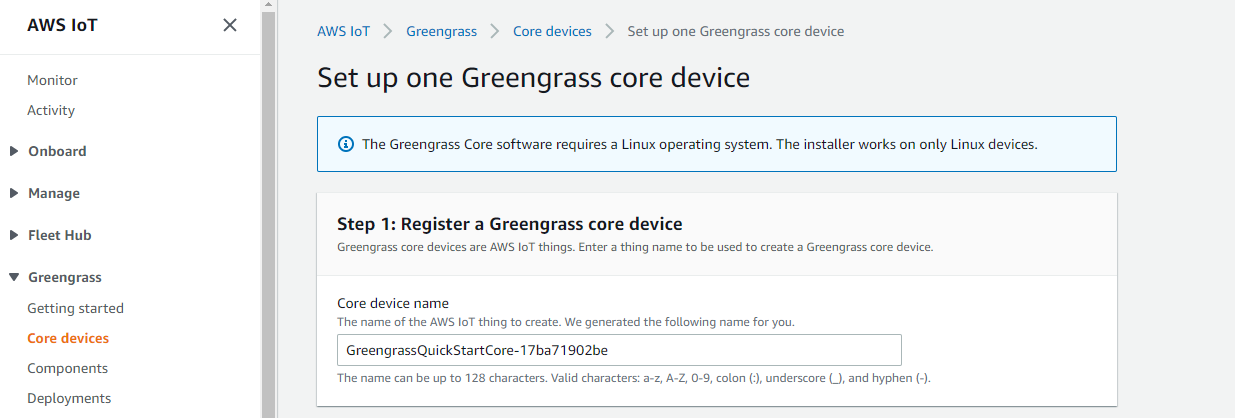Click the Onboard section label
The width and height of the screenshot is (1235, 418).
[x=57, y=151]
